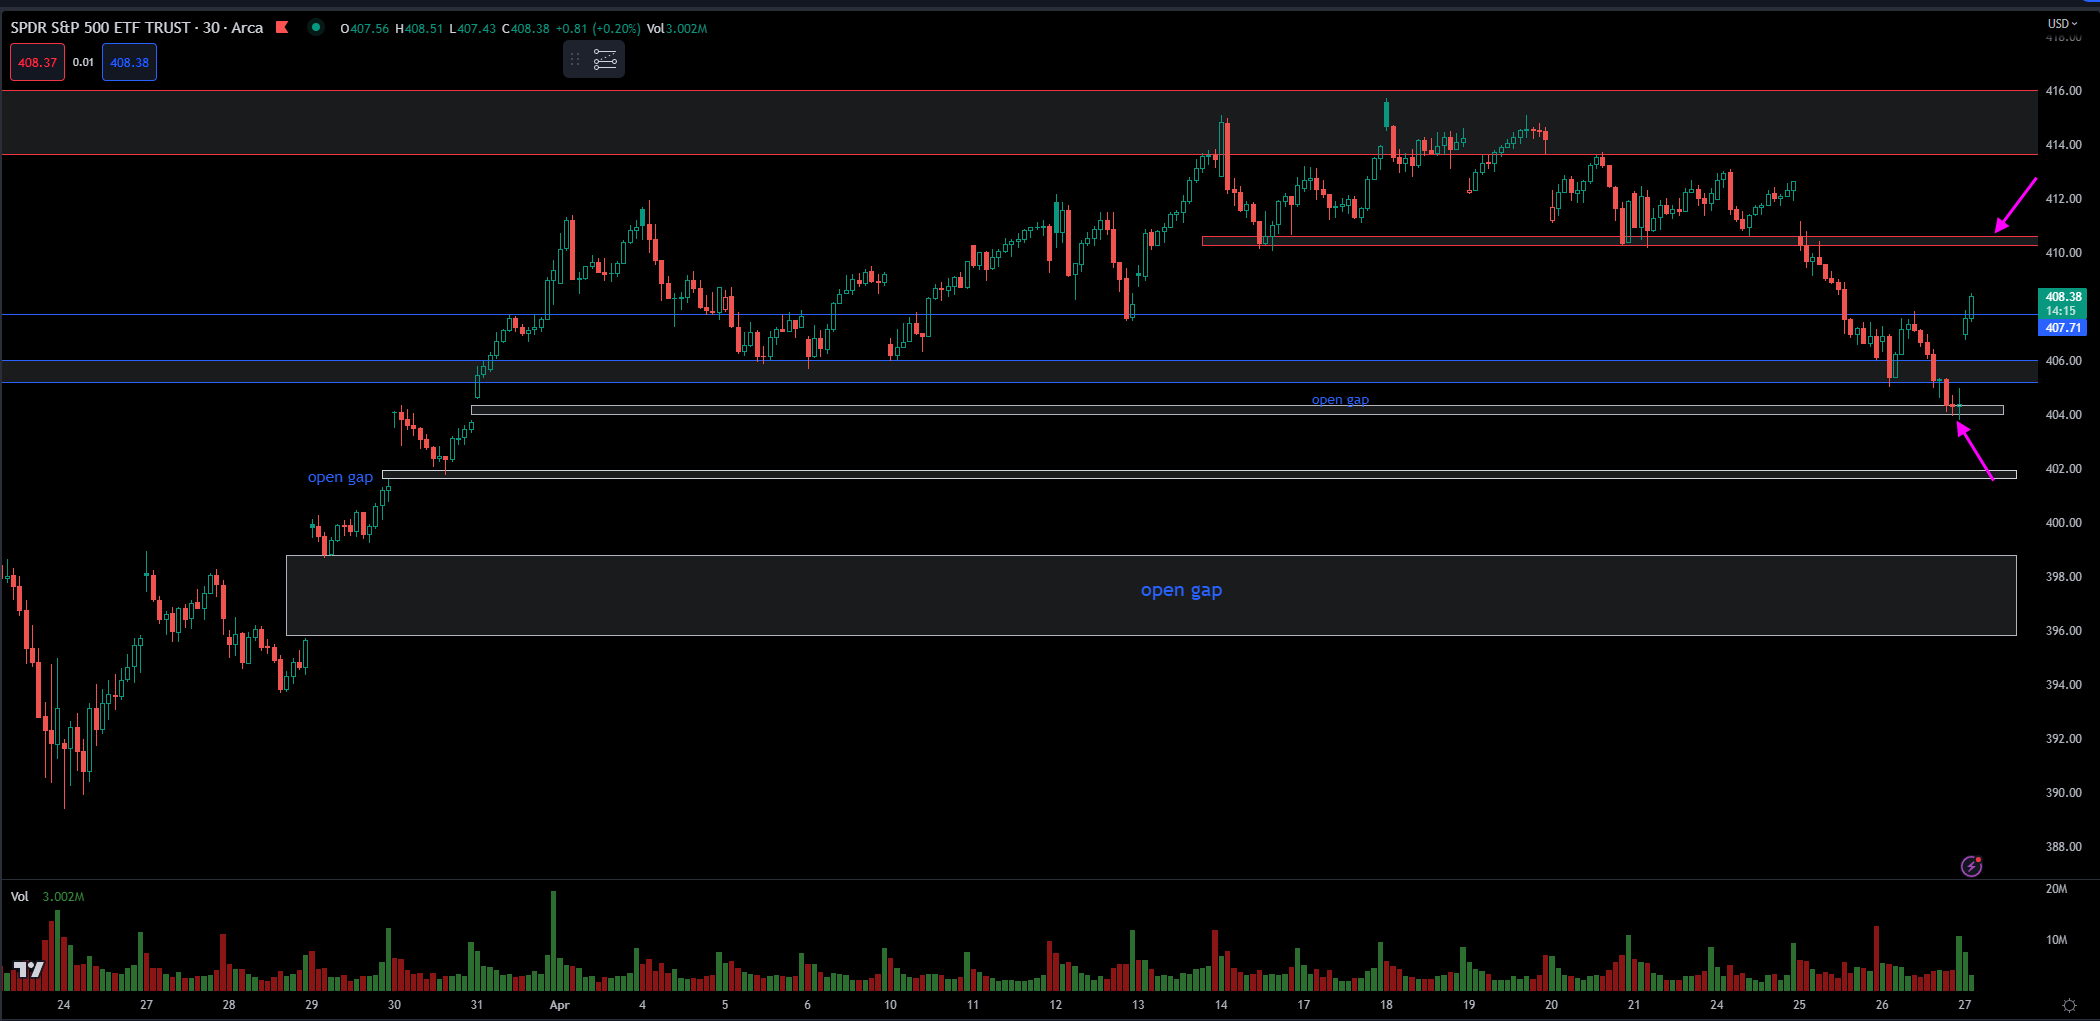Viewport: 2100px width, 1021px height.
Task: Click the blue 407.71 price label on axis
Action: tap(2063, 328)
